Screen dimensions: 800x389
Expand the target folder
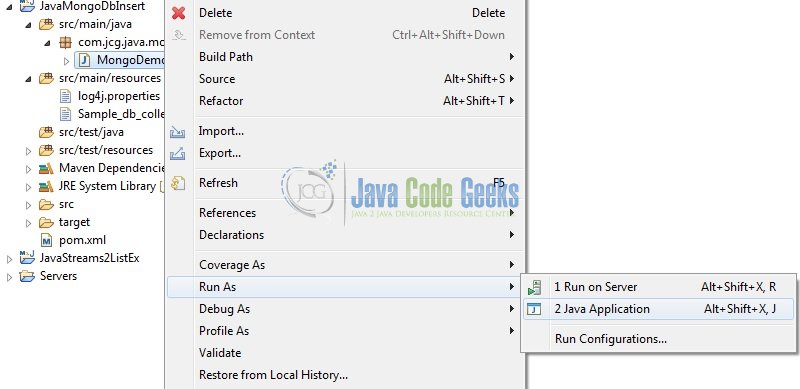pos(28,223)
